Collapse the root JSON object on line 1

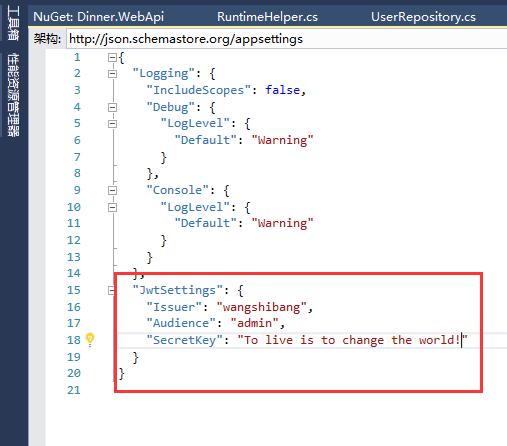(x=112, y=58)
